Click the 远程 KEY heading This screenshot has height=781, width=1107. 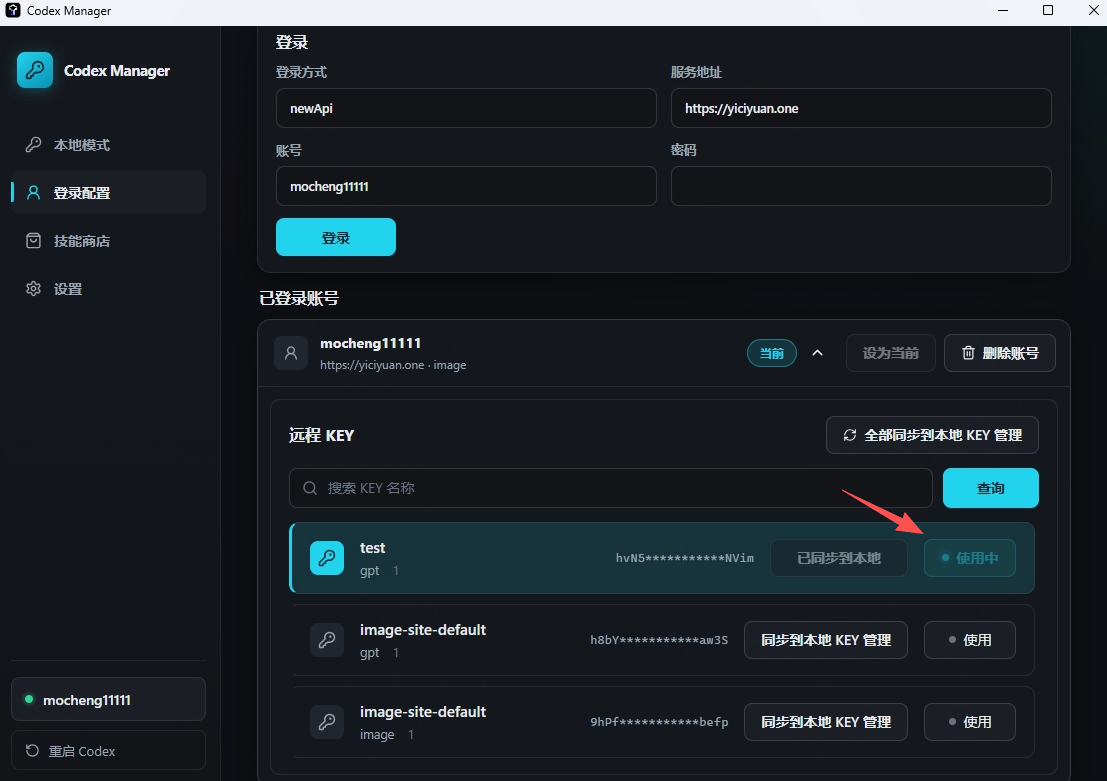pyautogui.click(x=321, y=435)
